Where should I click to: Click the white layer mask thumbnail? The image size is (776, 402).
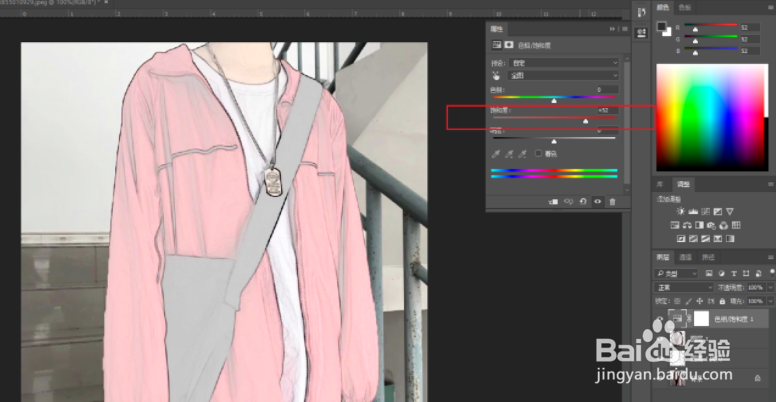[x=701, y=319]
